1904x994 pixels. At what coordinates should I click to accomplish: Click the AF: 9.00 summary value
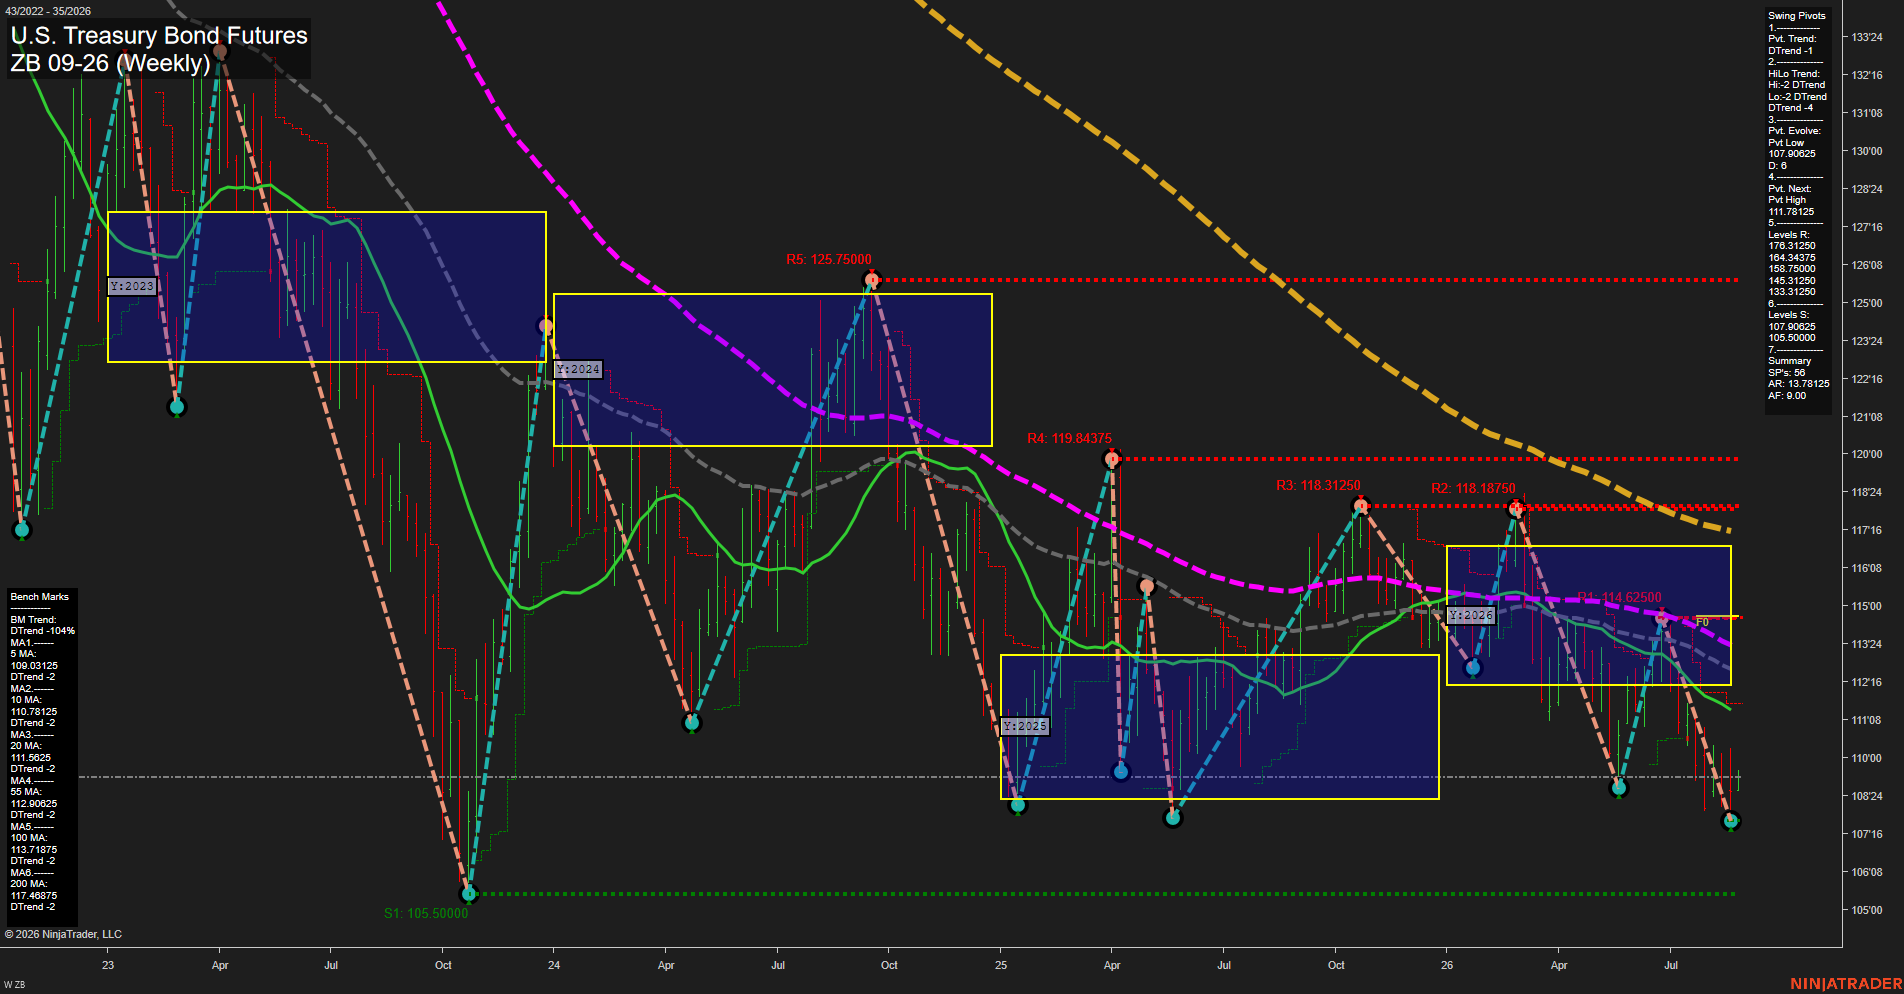click(1787, 396)
